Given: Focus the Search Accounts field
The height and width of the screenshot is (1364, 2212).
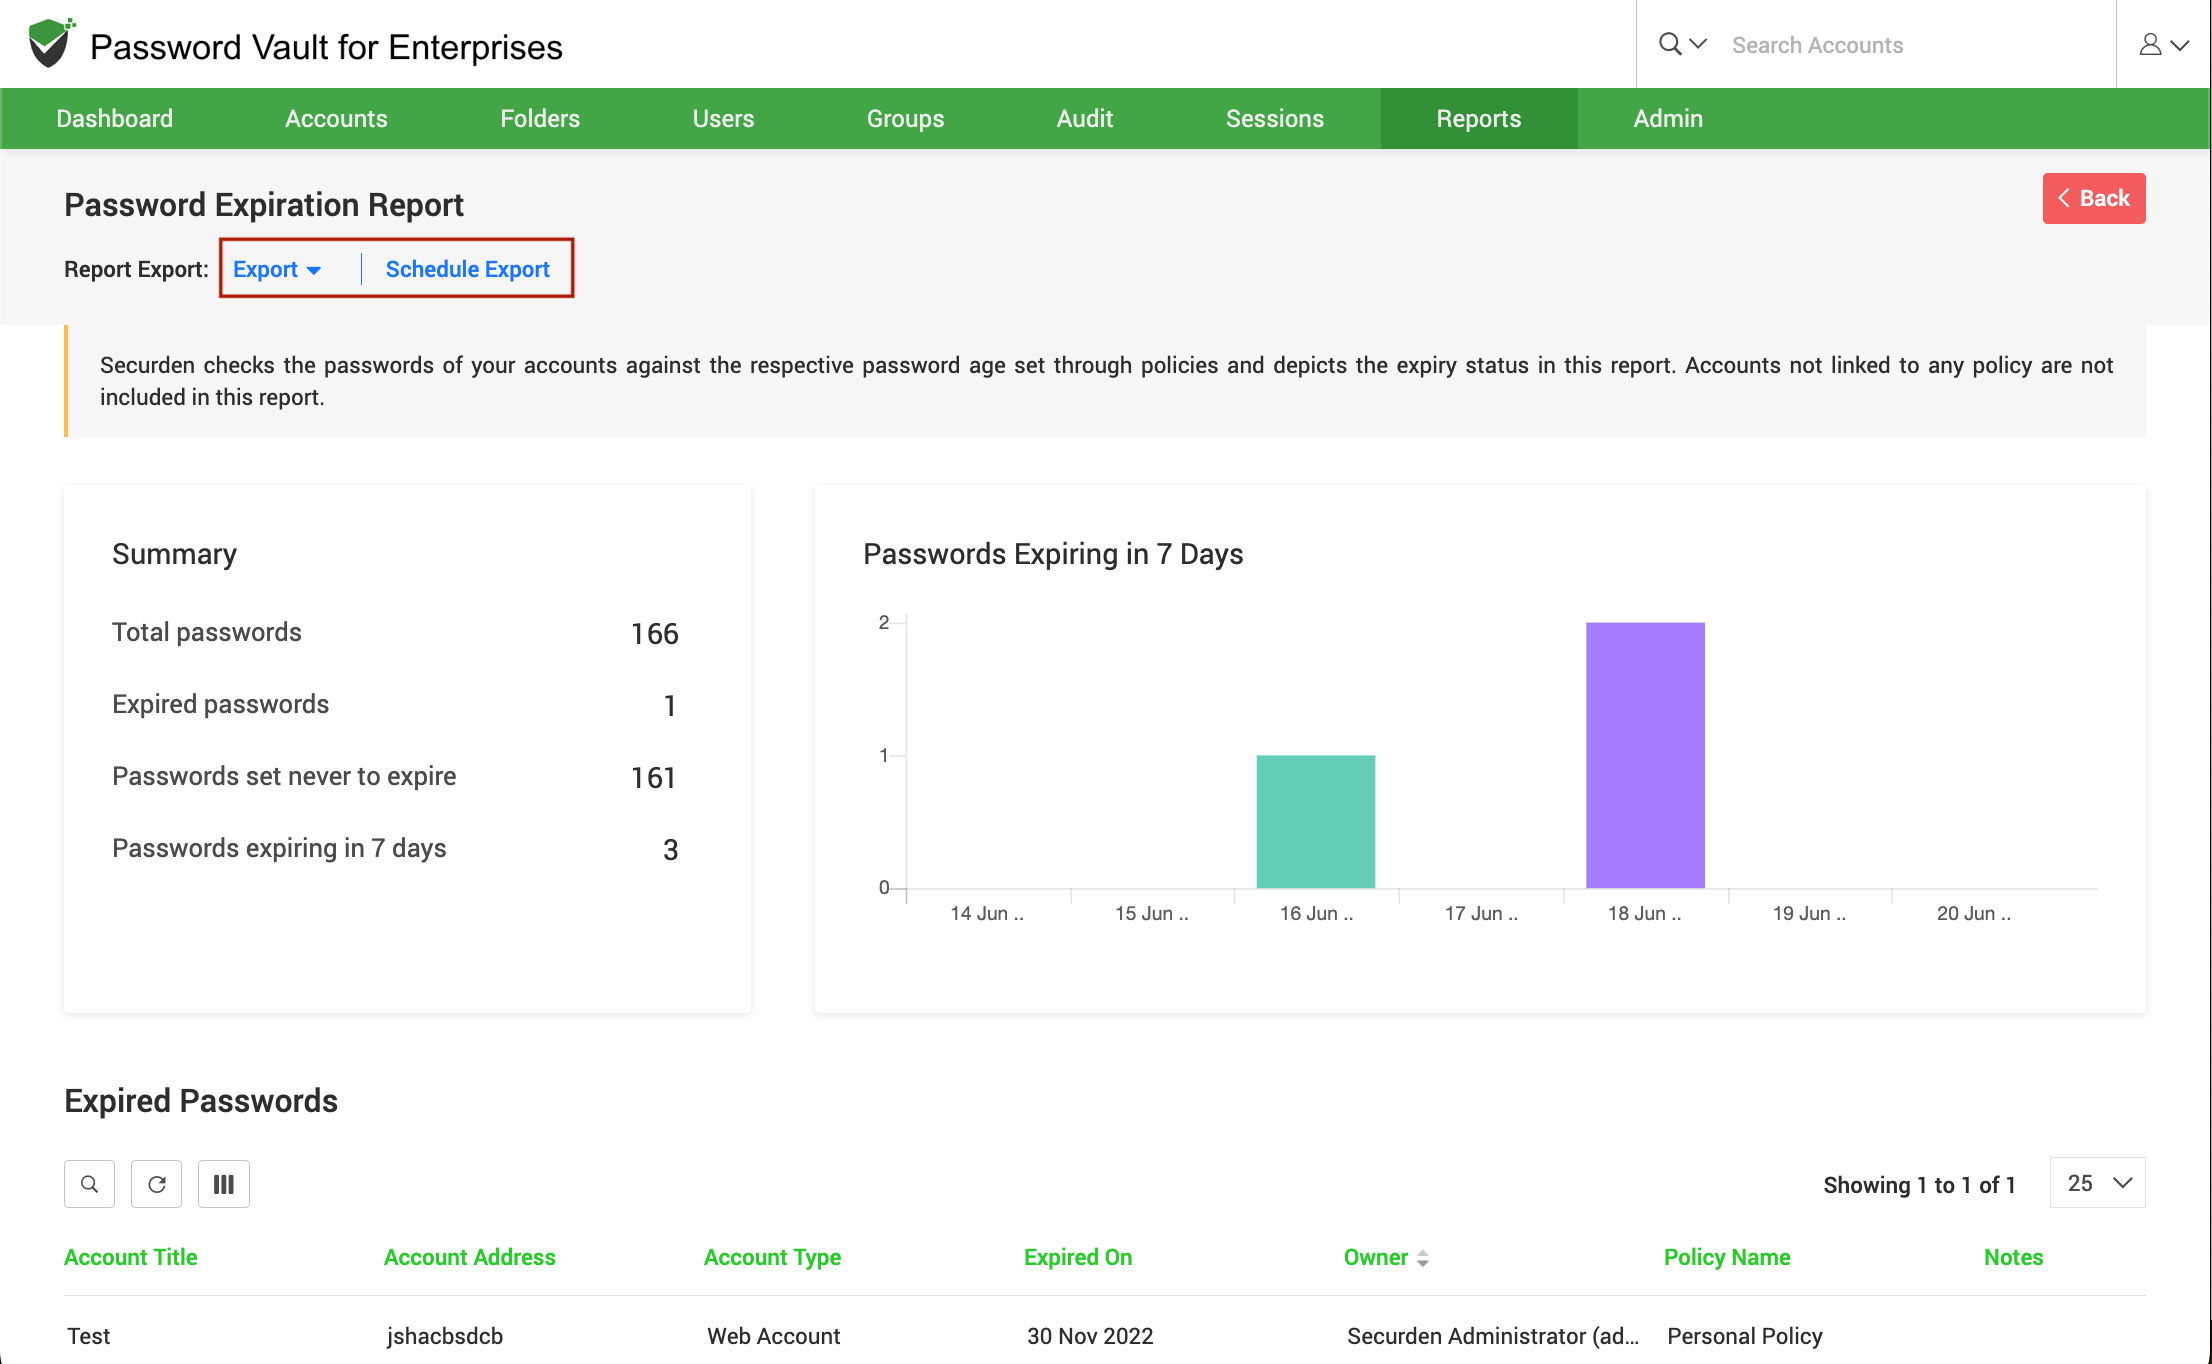Looking at the screenshot, I should tap(1918, 45).
